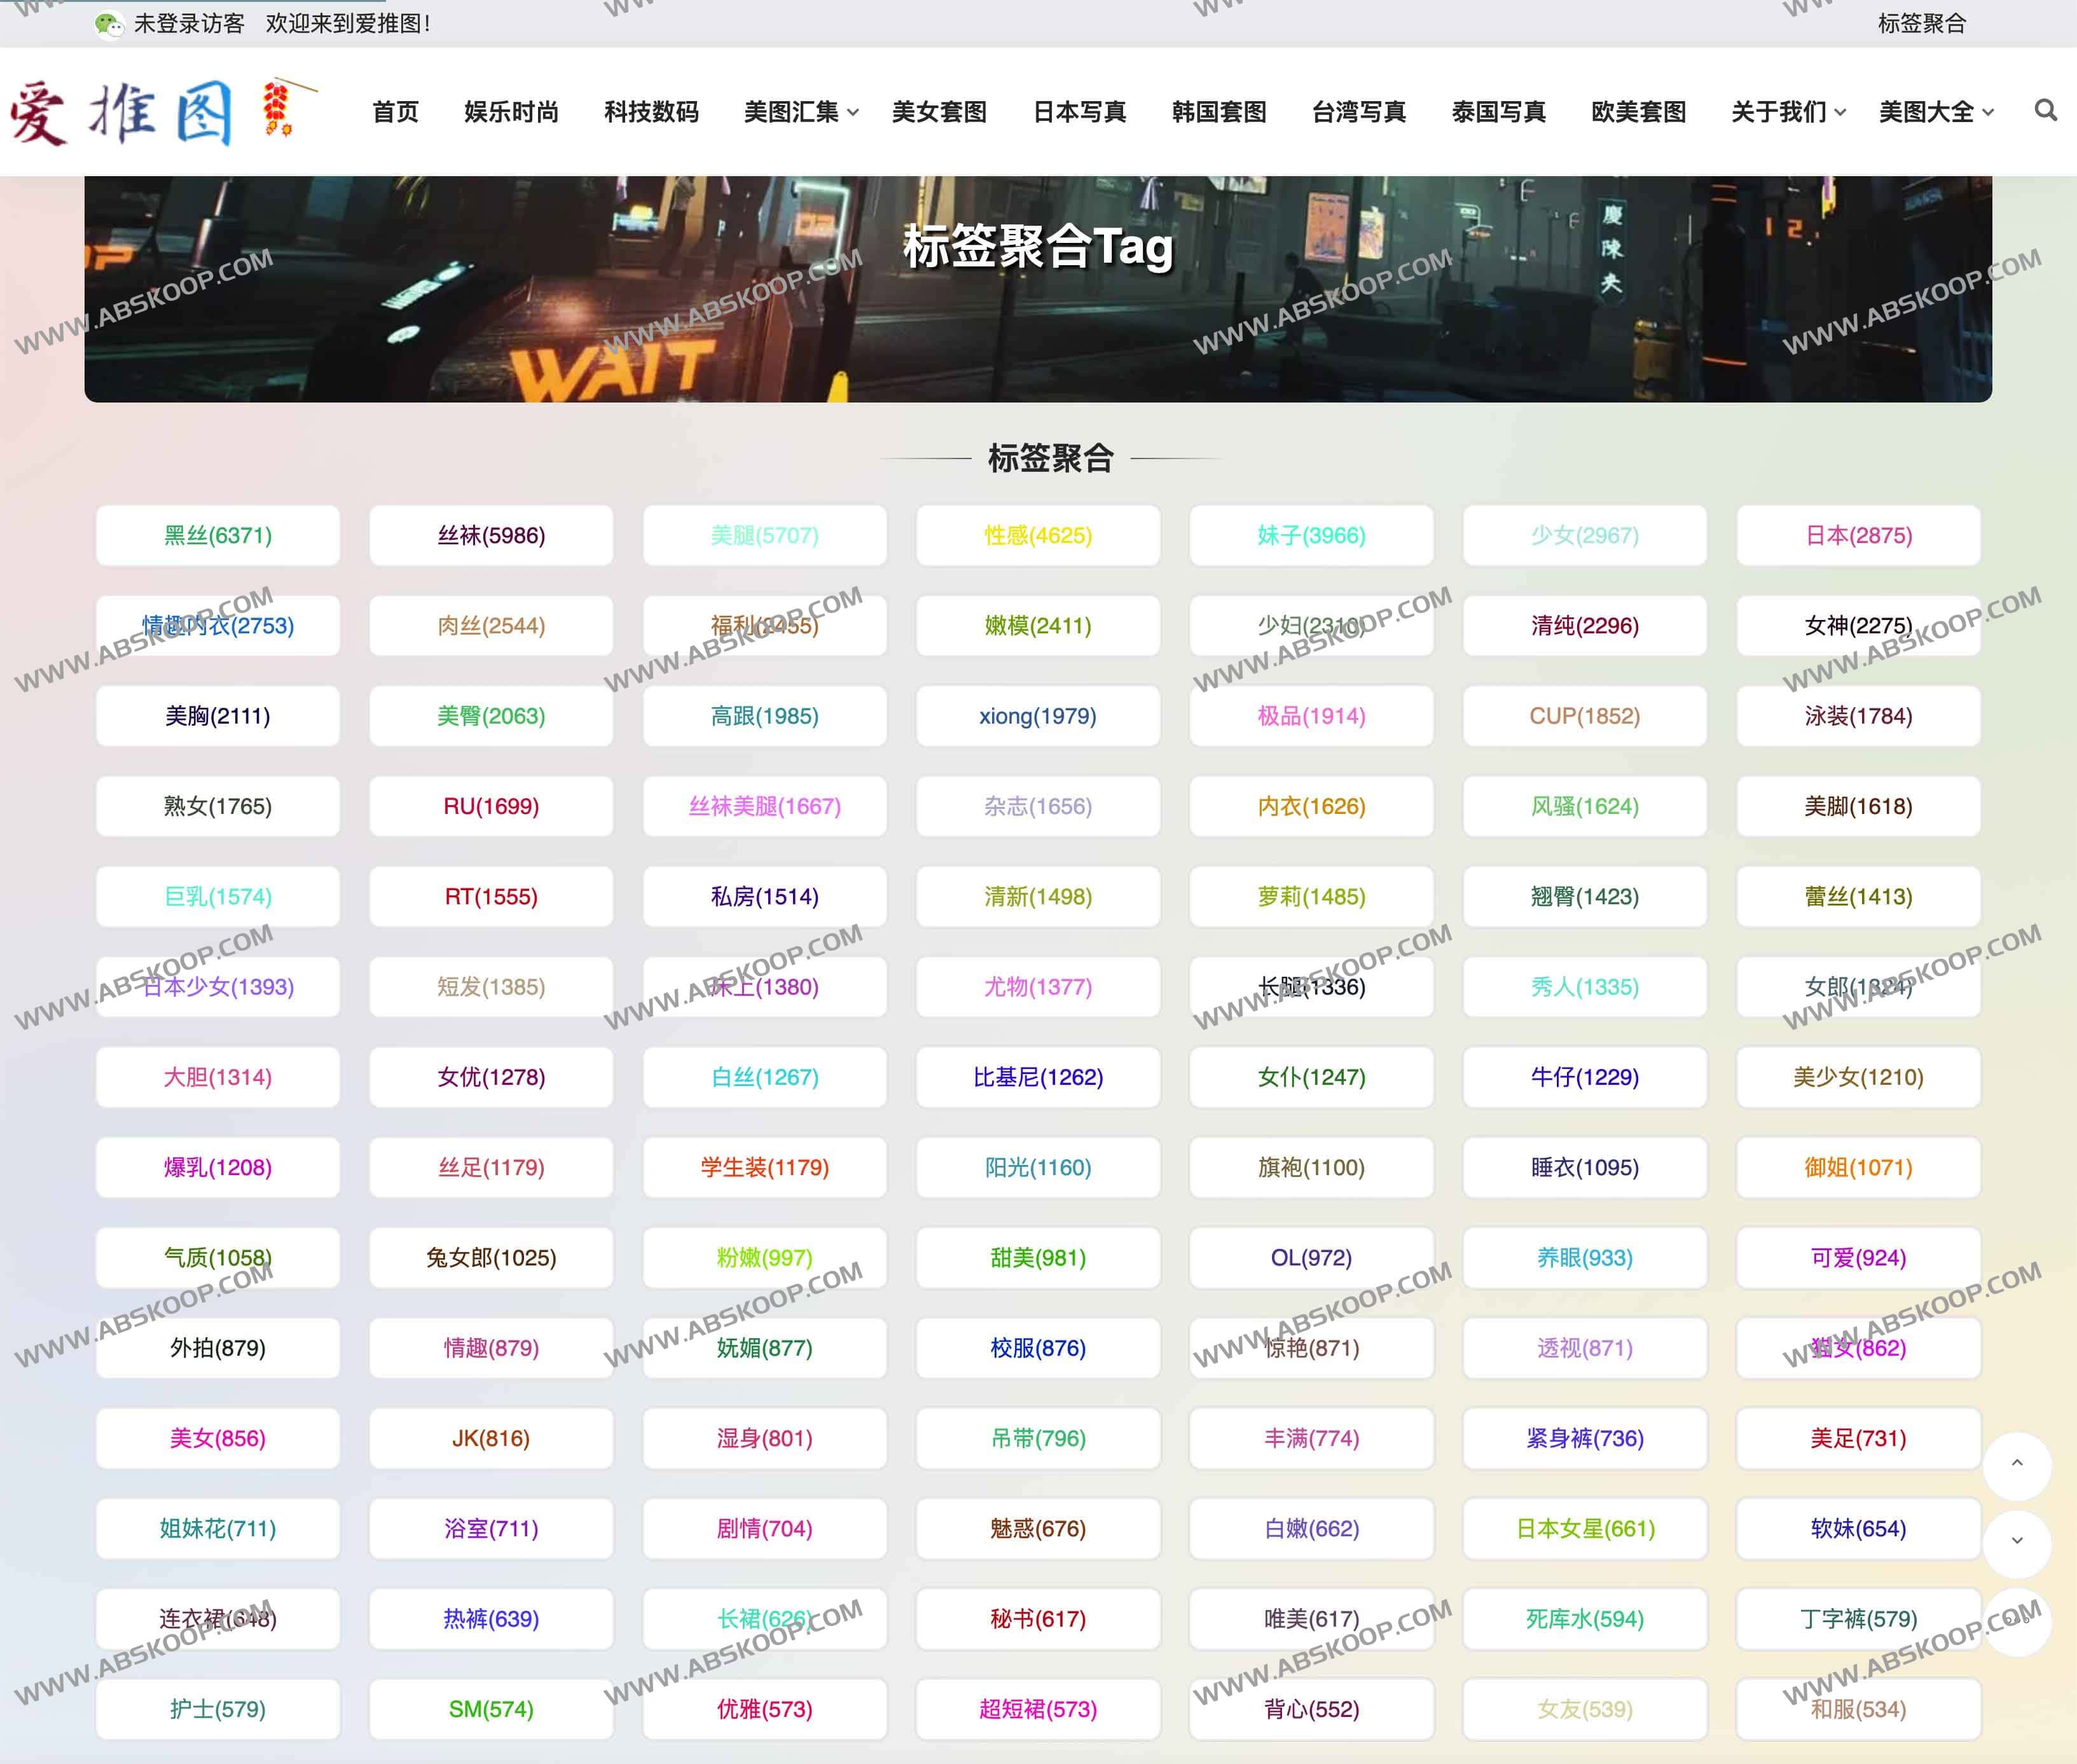
Task: Open the 日本(2875) tag
Action: coord(1858,536)
